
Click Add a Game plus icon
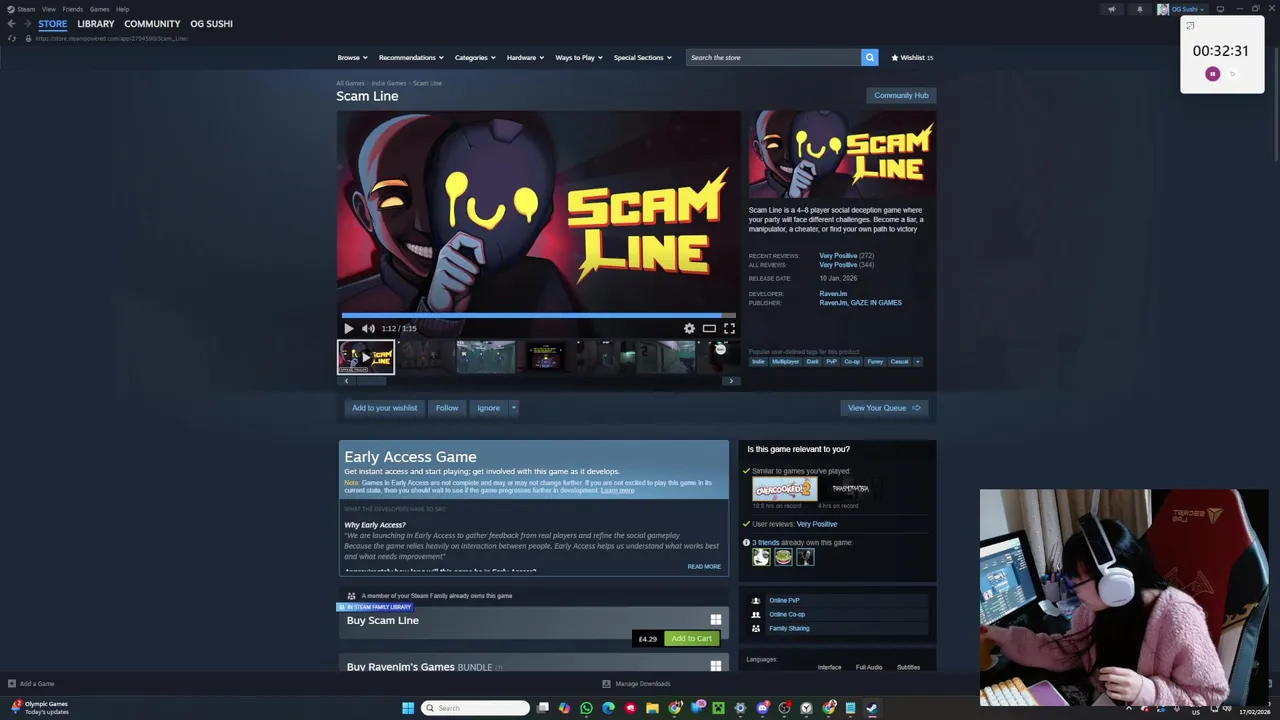[x=11, y=684]
